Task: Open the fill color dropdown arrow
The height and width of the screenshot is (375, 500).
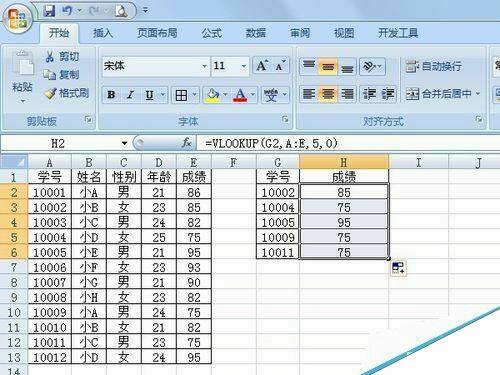Action: tap(225, 95)
